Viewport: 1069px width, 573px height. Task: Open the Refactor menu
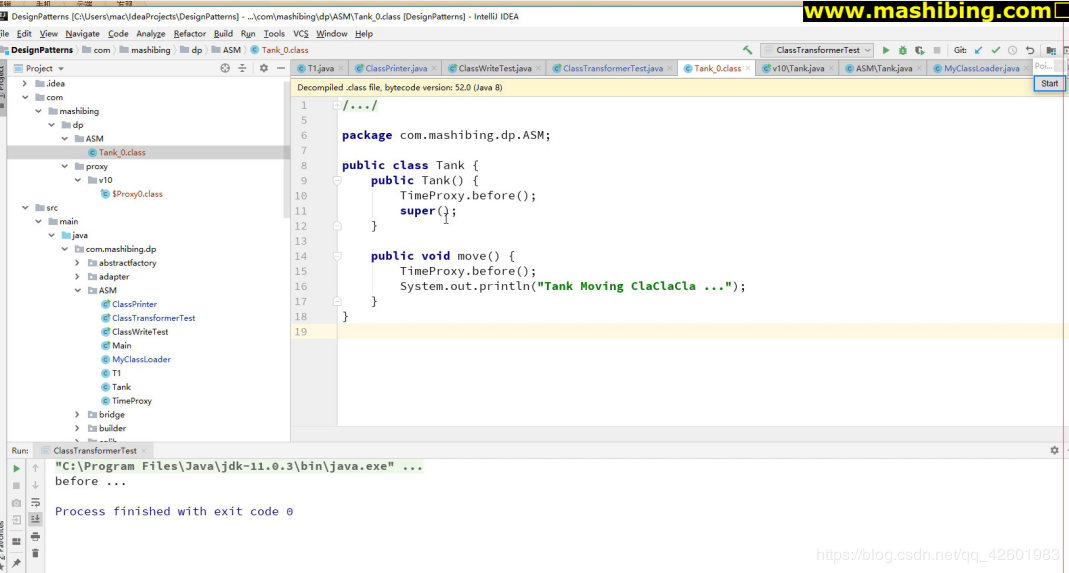(190, 33)
